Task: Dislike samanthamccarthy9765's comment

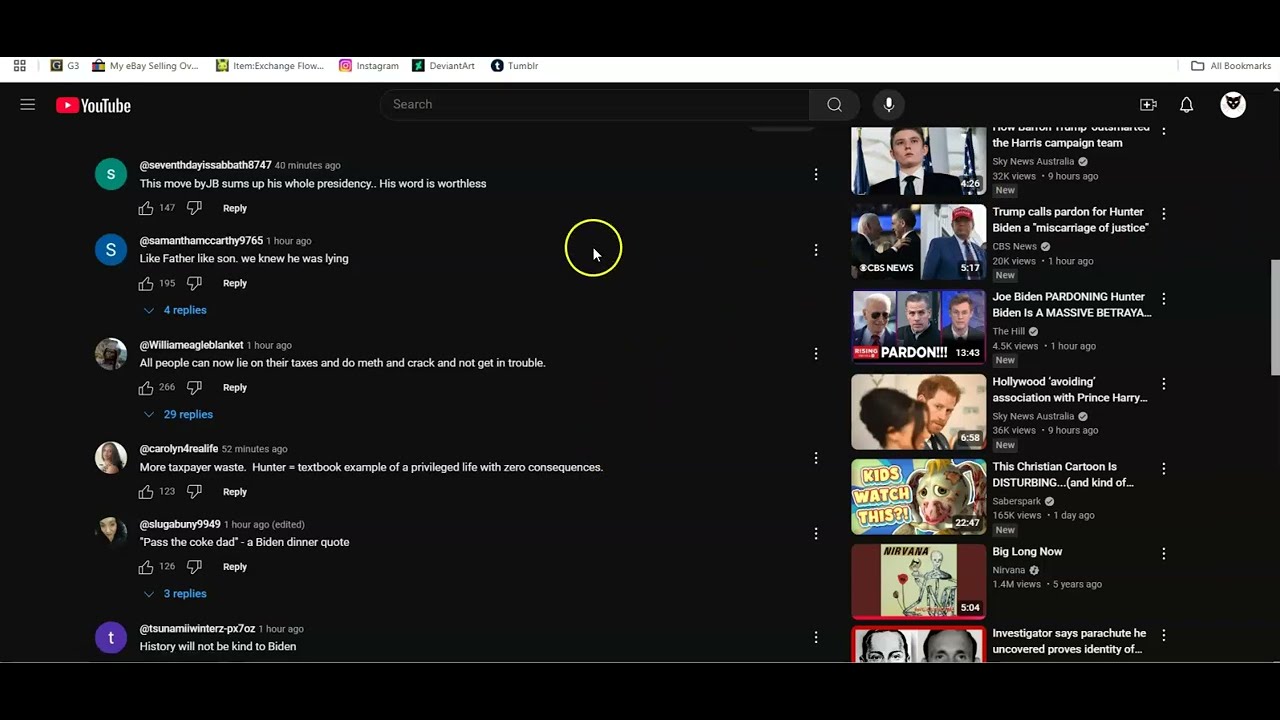Action: (194, 283)
